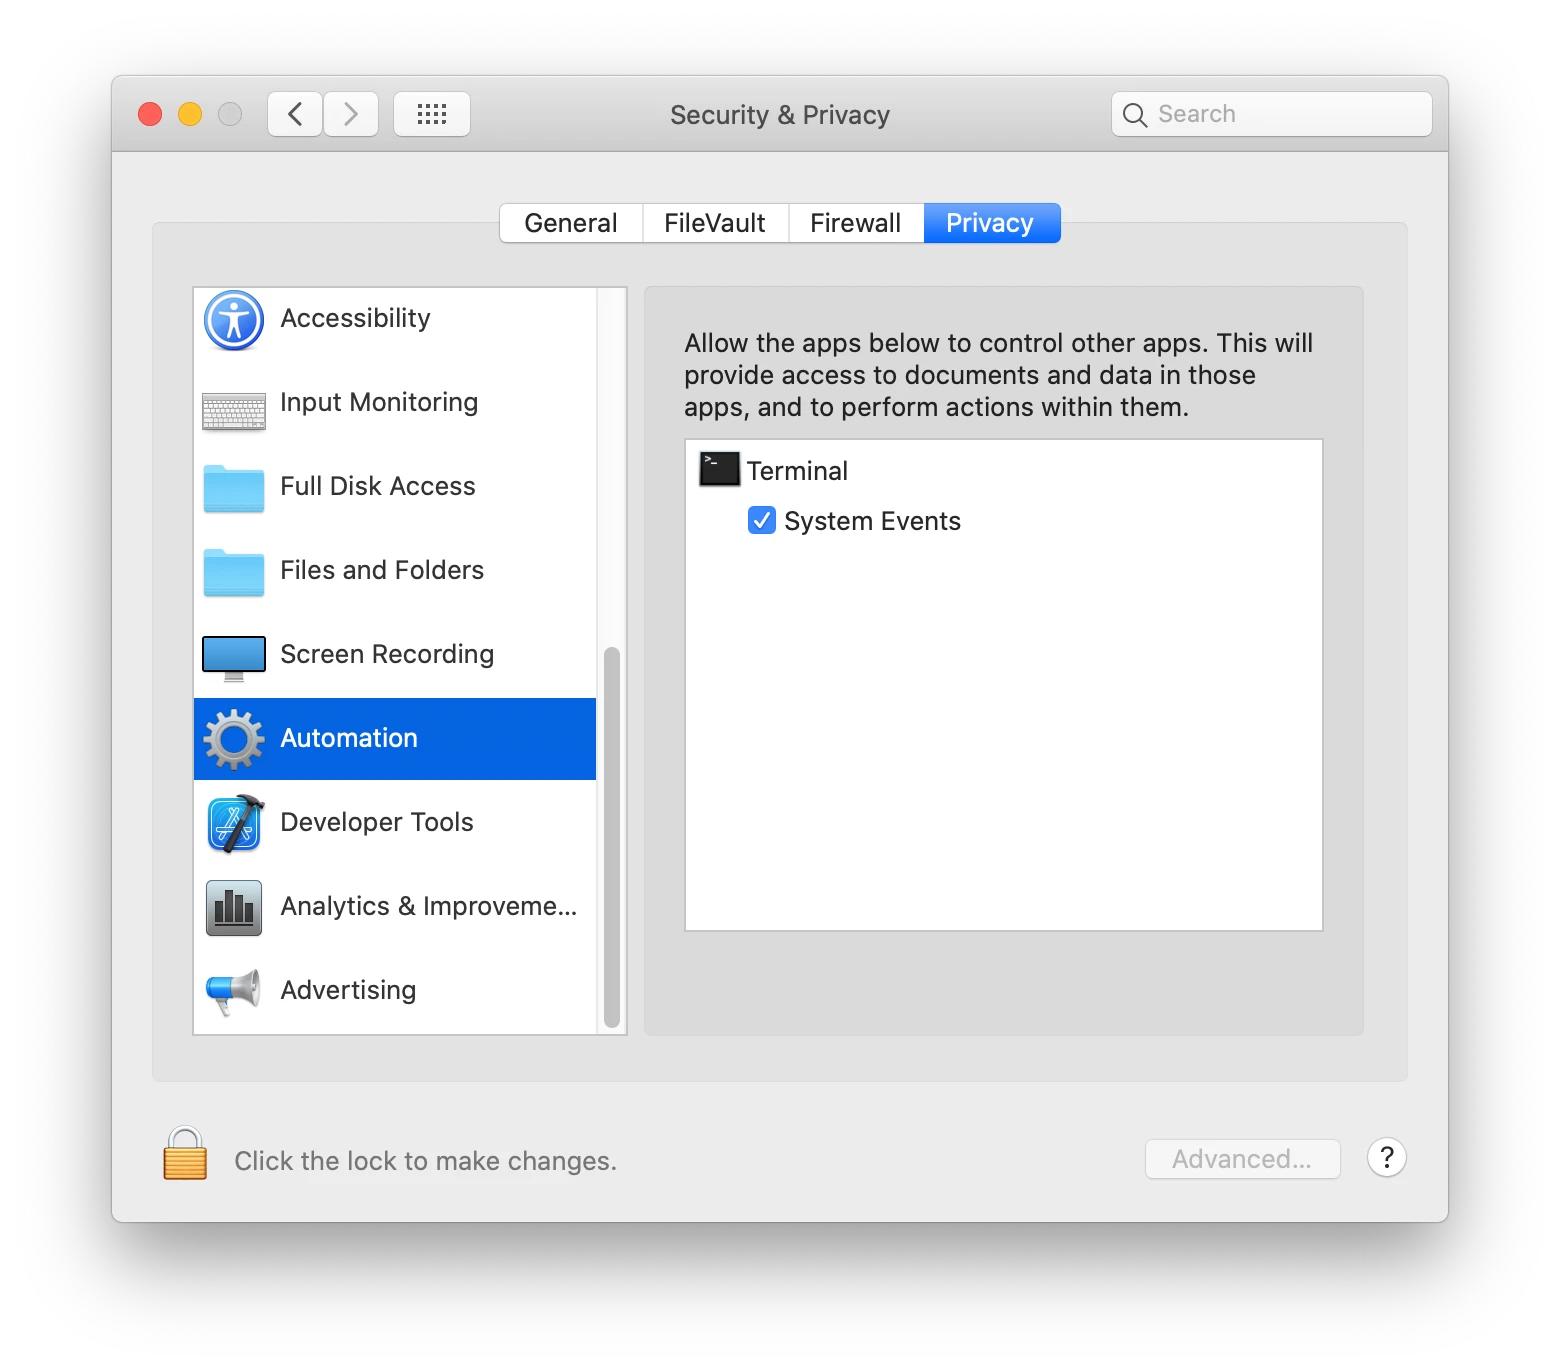Click the Advertising megaphone icon
This screenshot has width=1560, height=1370.
(x=233, y=992)
